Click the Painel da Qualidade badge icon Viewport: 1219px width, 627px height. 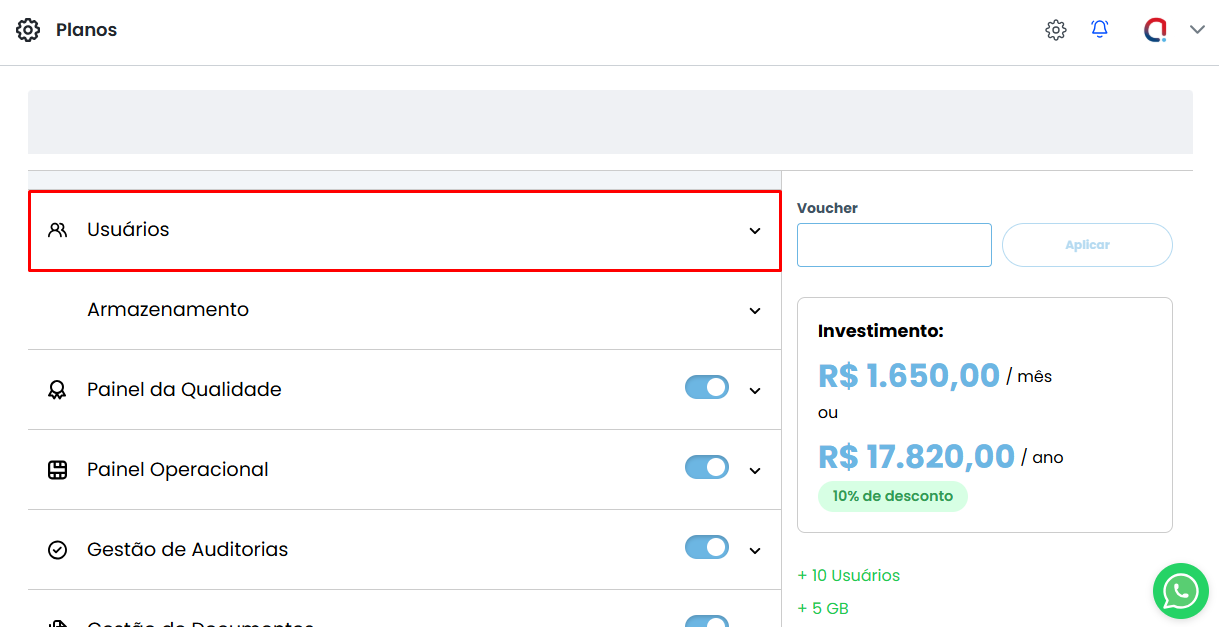point(58,390)
